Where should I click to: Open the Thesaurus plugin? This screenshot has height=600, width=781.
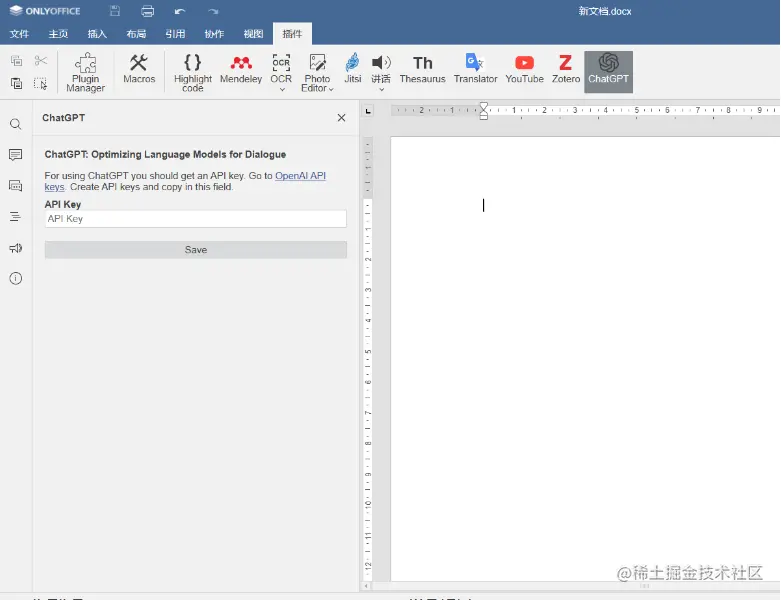422,70
